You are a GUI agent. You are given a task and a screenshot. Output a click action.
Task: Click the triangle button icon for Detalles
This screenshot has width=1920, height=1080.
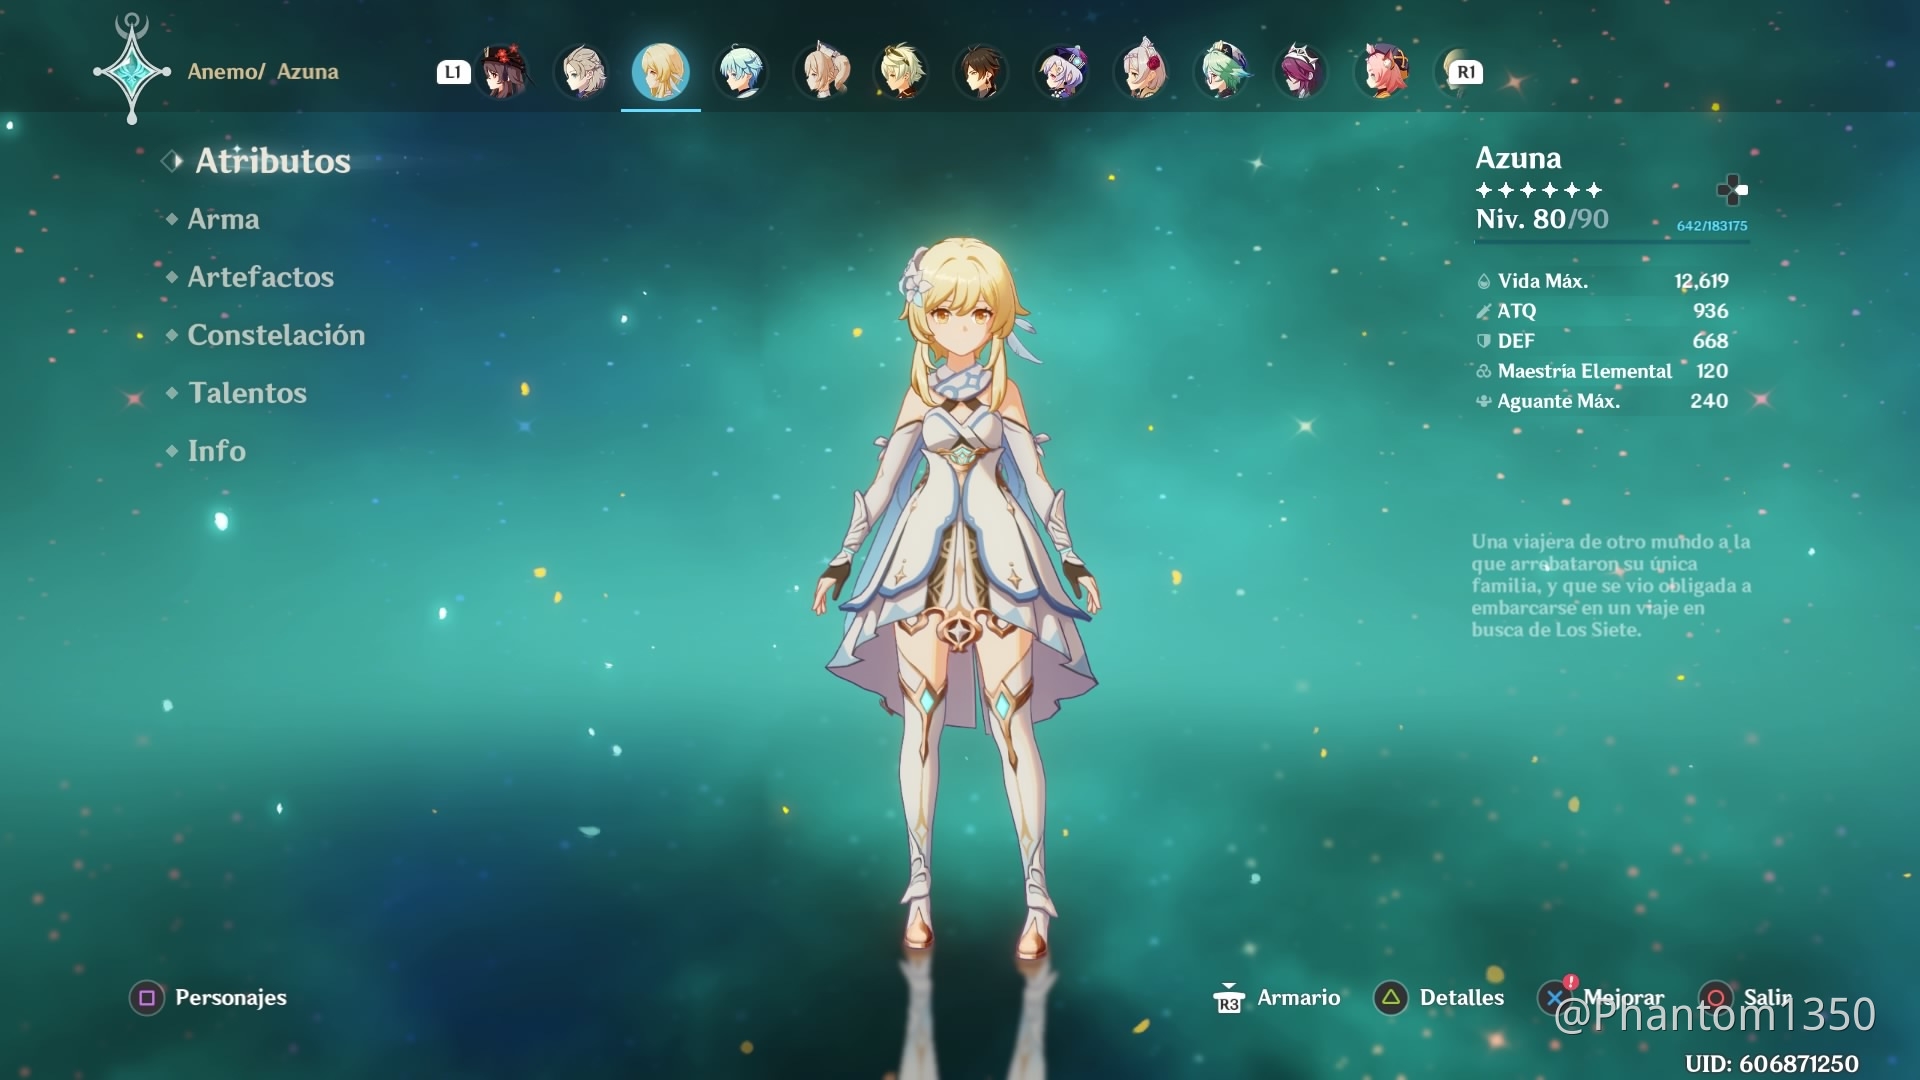(x=1391, y=998)
